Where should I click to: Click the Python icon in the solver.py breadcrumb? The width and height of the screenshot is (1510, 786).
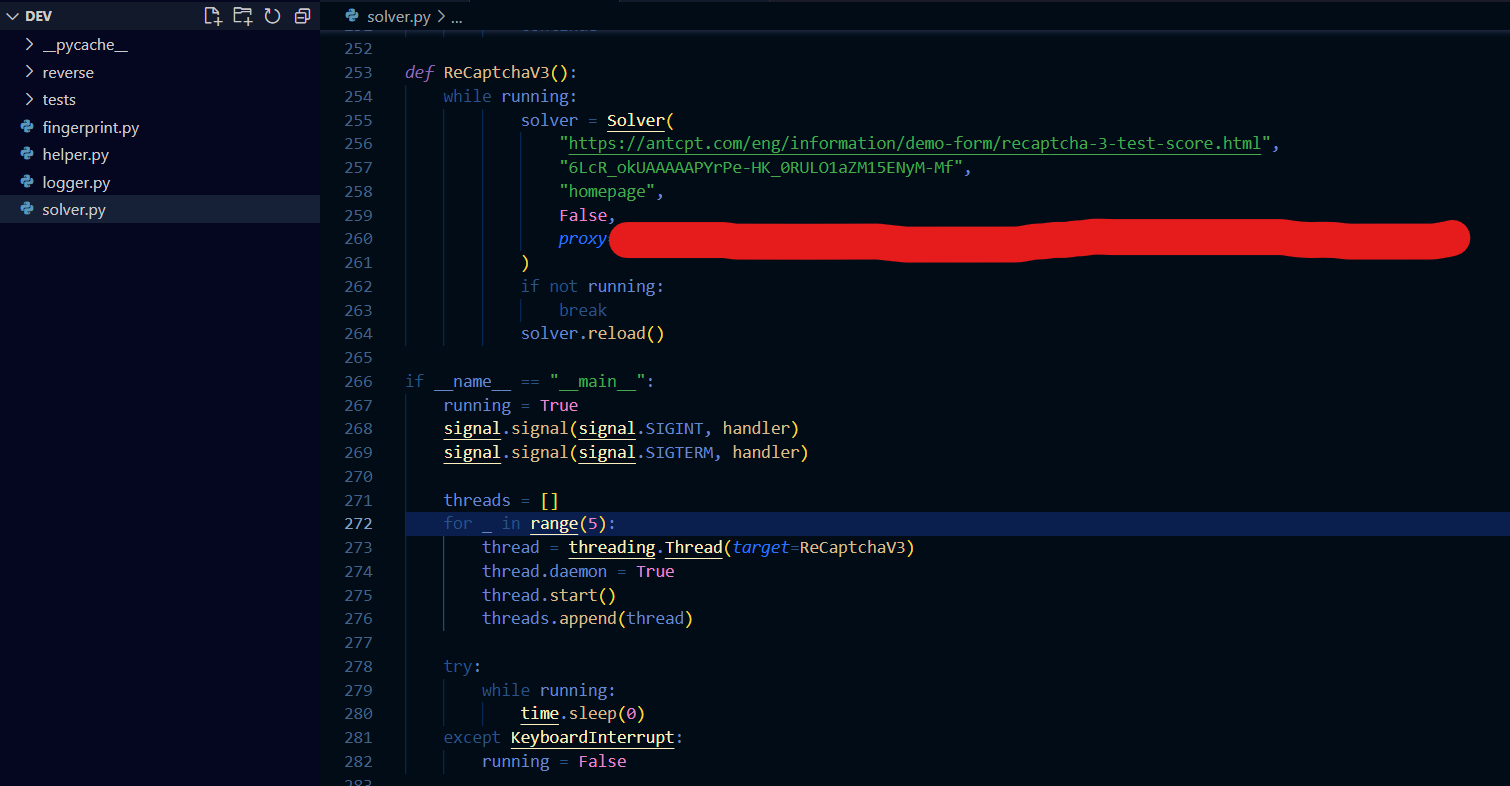tap(351, 17)
